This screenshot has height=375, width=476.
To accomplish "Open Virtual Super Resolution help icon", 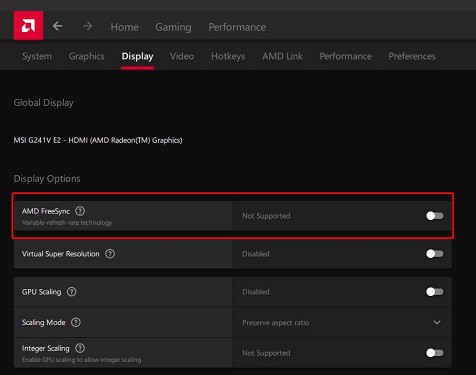I will click(110, 254).
